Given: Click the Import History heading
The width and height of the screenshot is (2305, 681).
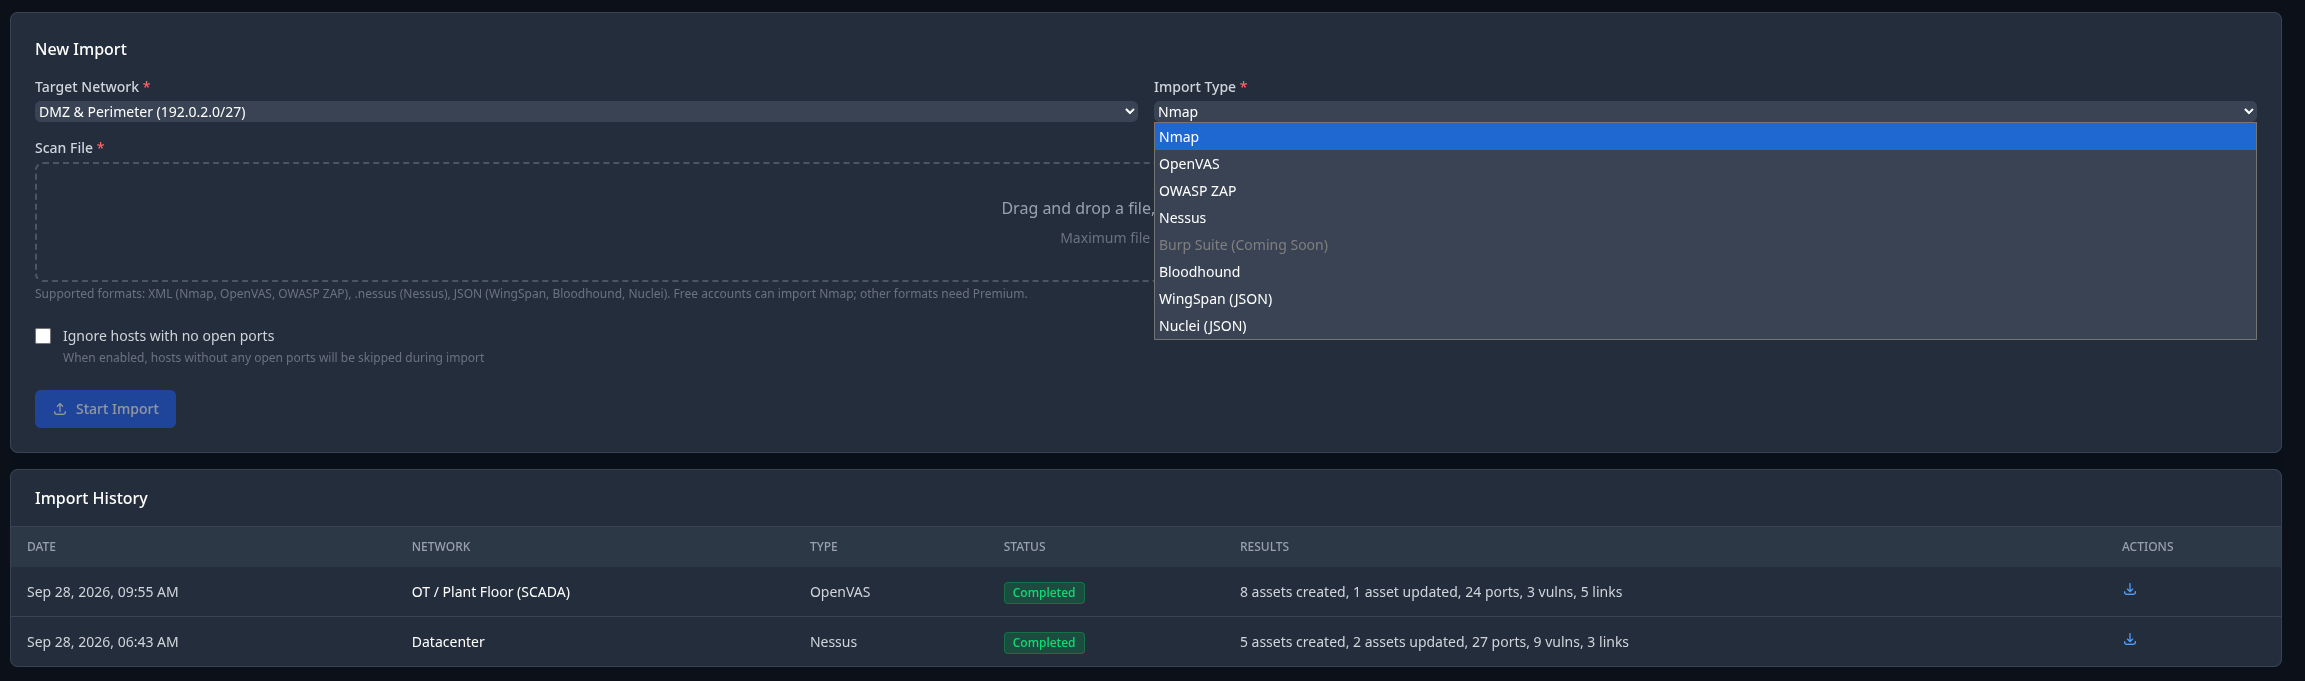Looking at the screenshot, I should click(x=91, y=498).
